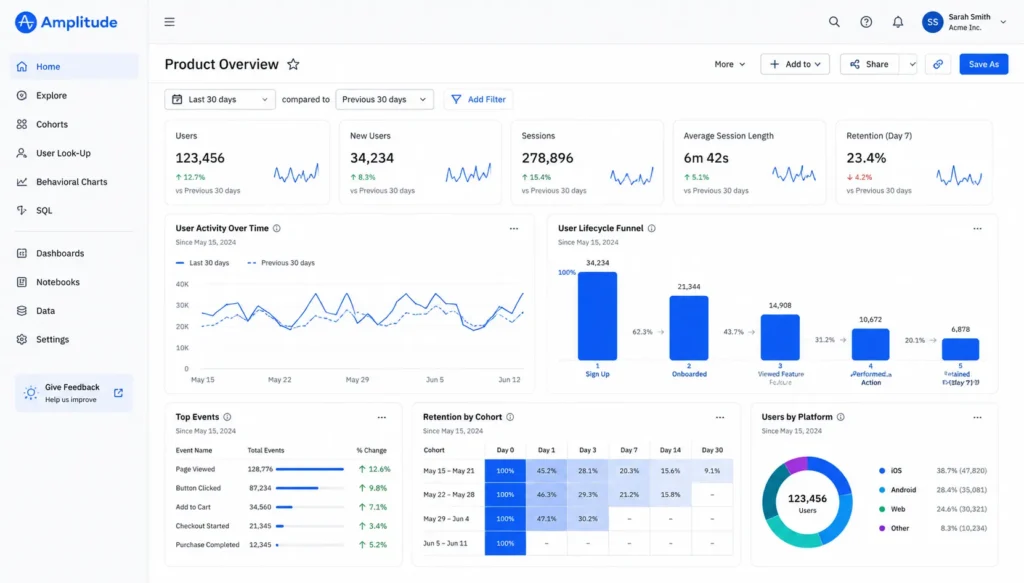Click the Settings gear icon

22,339
